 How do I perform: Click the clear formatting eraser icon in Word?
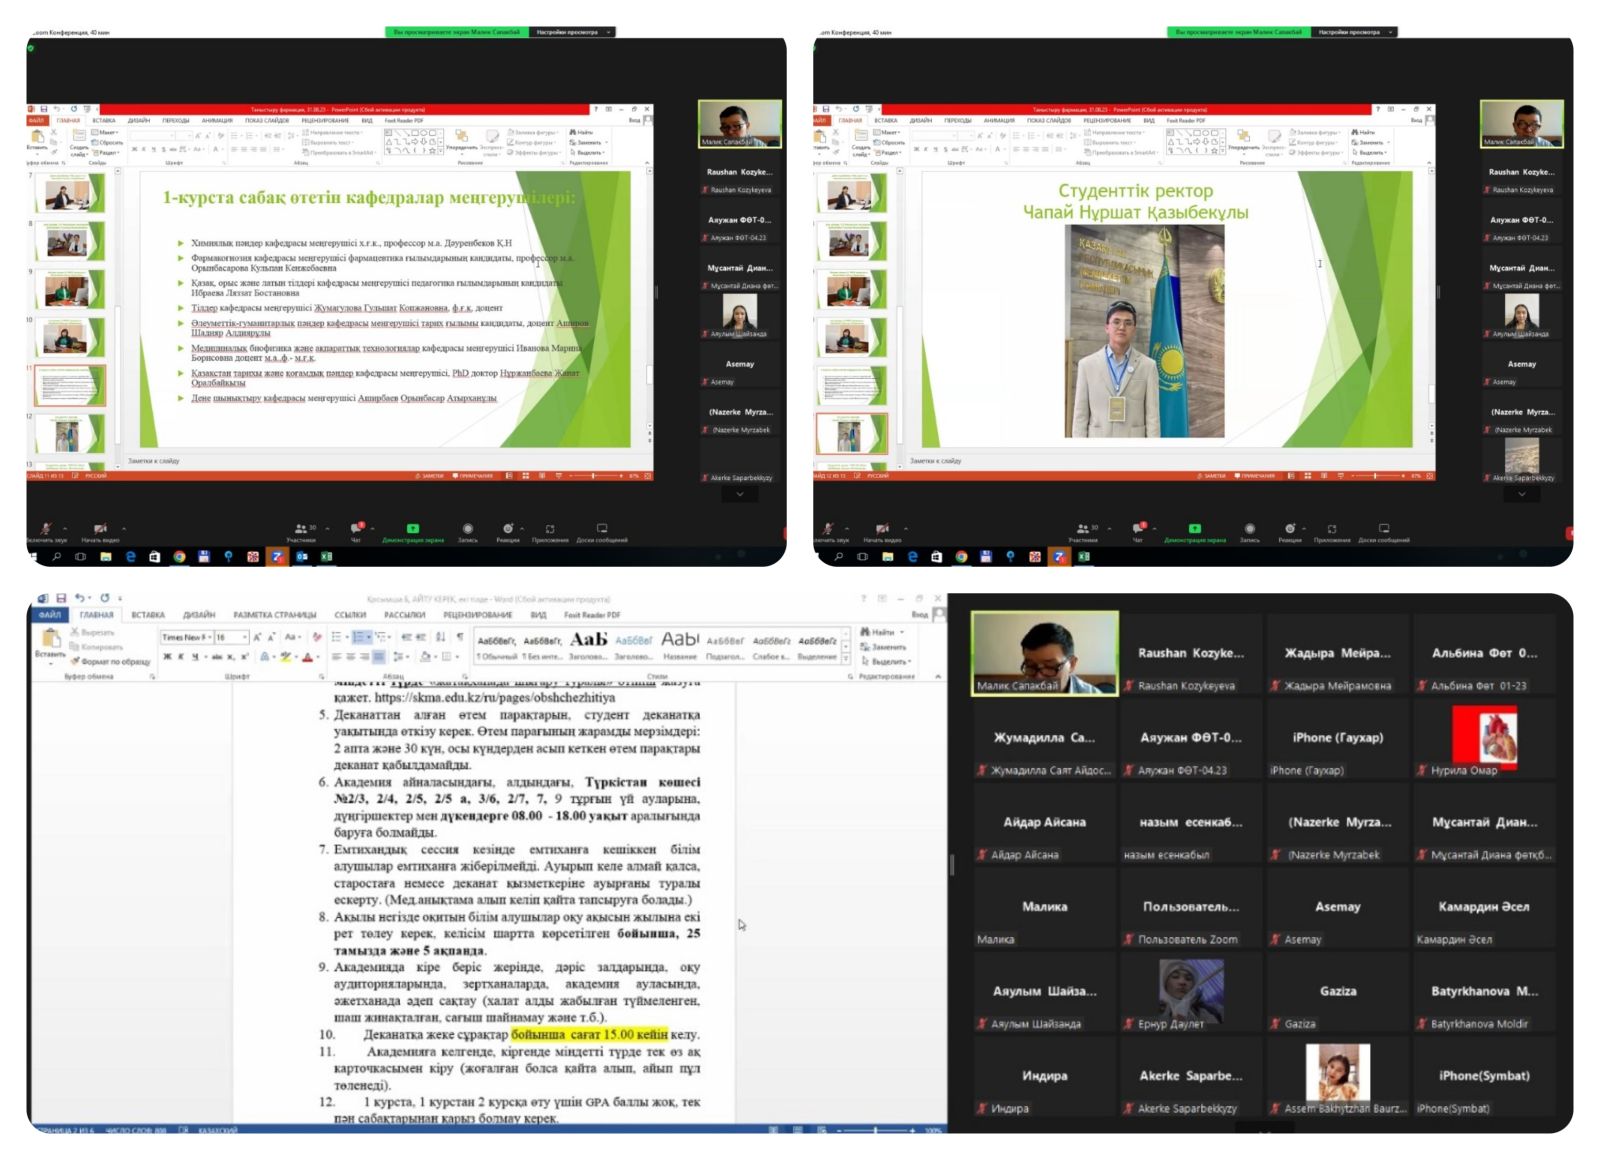click(317, 636)
